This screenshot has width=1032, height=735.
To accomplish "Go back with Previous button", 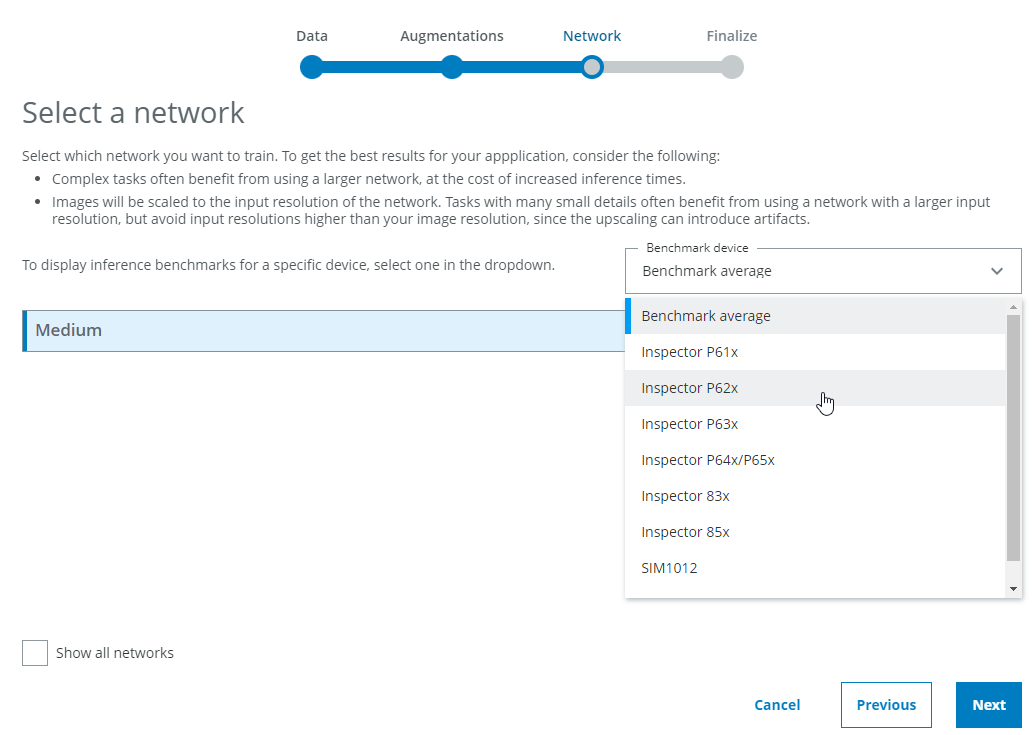I will point(886,705).
